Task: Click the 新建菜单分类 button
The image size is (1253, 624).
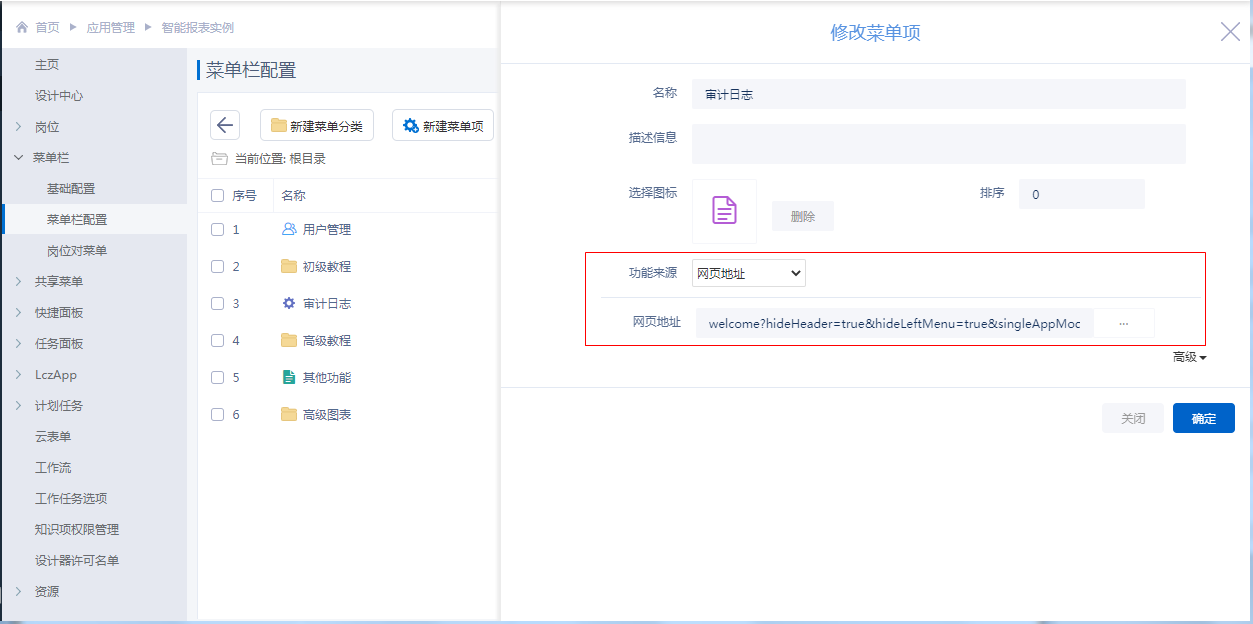Action: tap(317, 126)
